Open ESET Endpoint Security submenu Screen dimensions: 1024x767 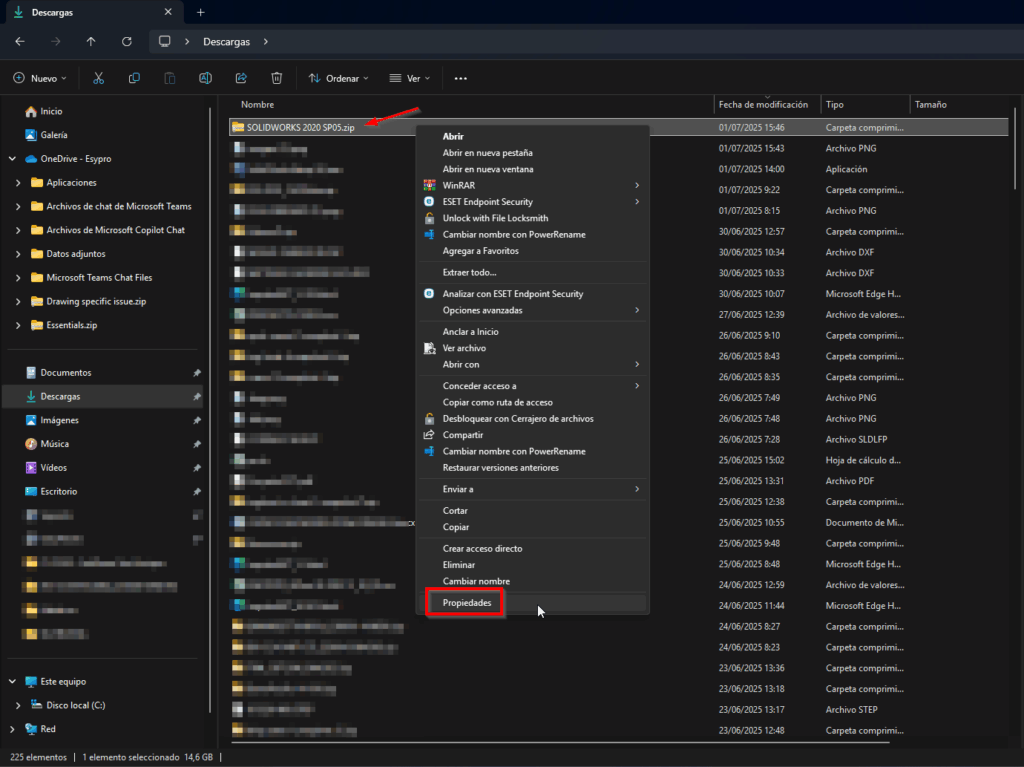[x=533, y=202]
